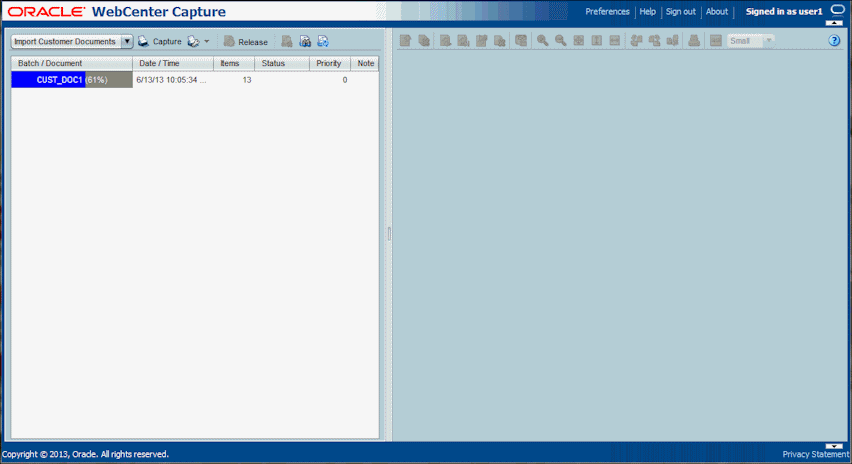Click the create new document icon
Image resolution: width=852 pixels, height=464 pixels.
coord(405,40)
